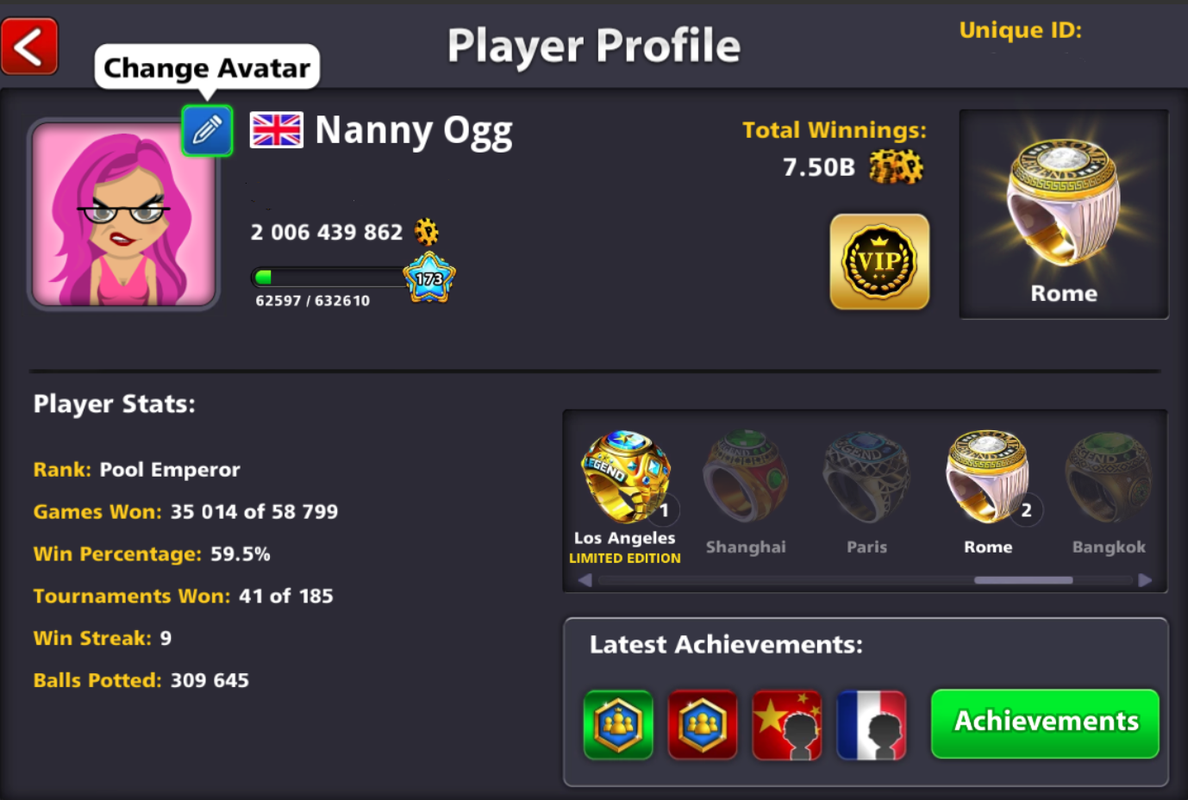Click the left arrow of ring carousel

585,580
